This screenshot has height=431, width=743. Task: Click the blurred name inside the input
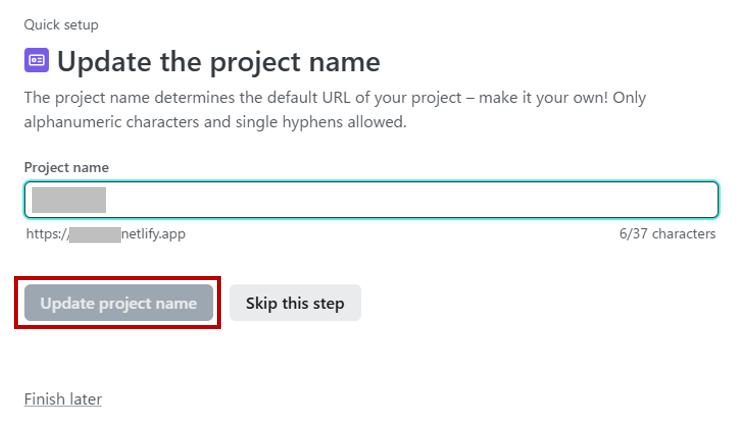click(x=68, y=199)
